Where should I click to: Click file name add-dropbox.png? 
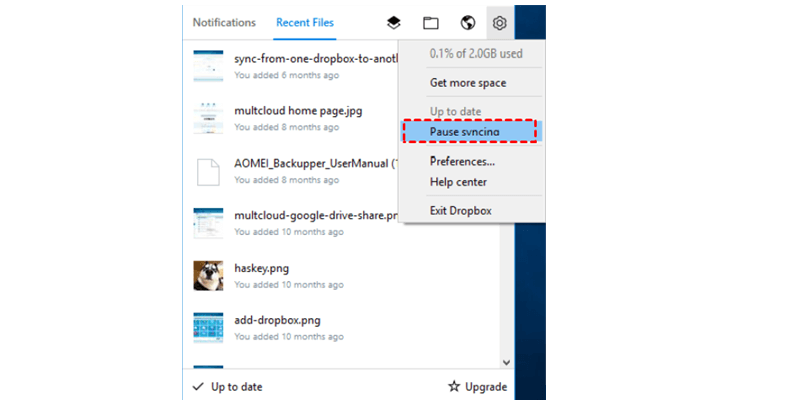(277, 320)
